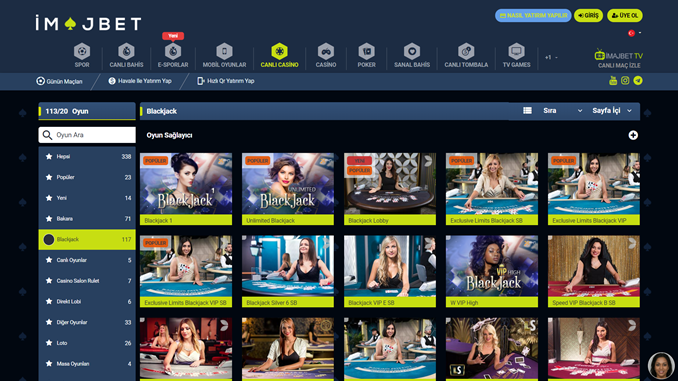Open the Sıra sort dropdown
This screenshot has width=678, height=381.
563,111
